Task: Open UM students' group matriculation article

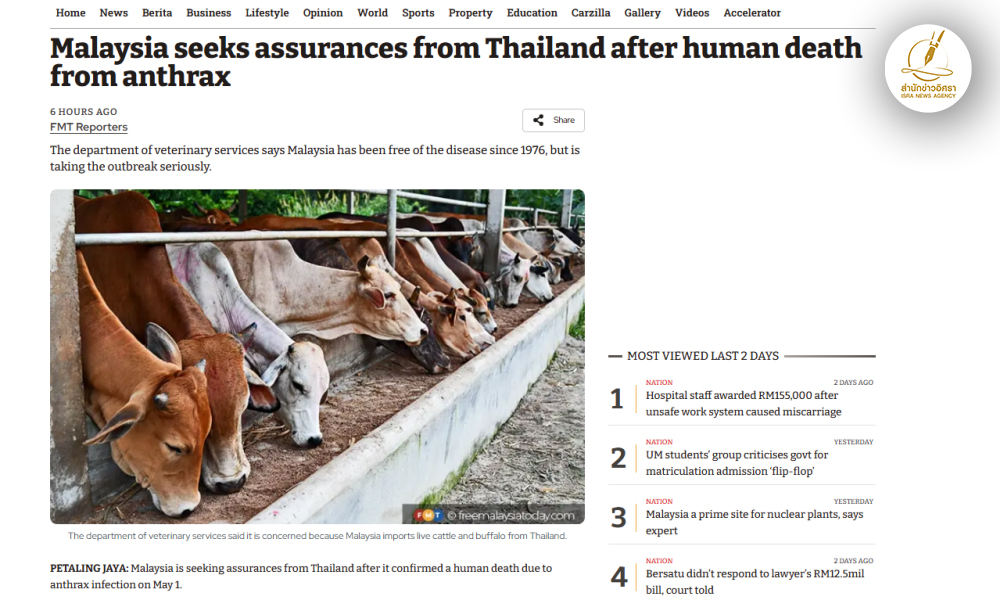Action: point(737,463)
